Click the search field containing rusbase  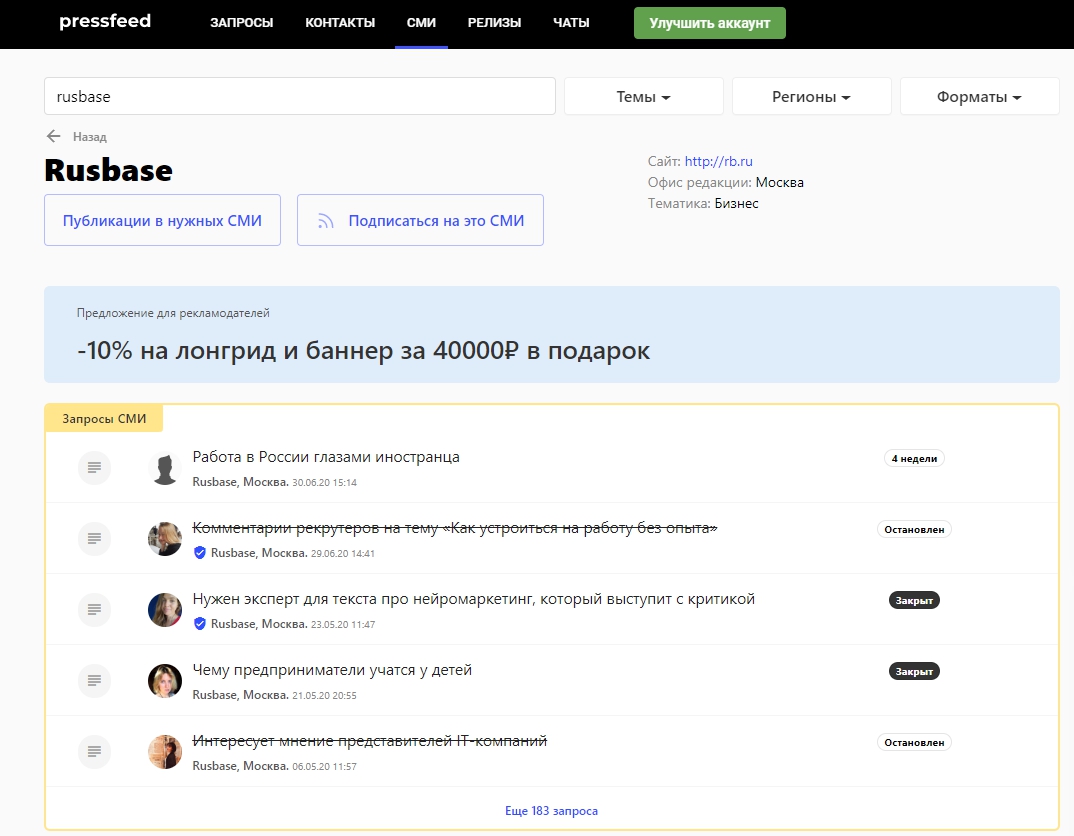[299, 97]
